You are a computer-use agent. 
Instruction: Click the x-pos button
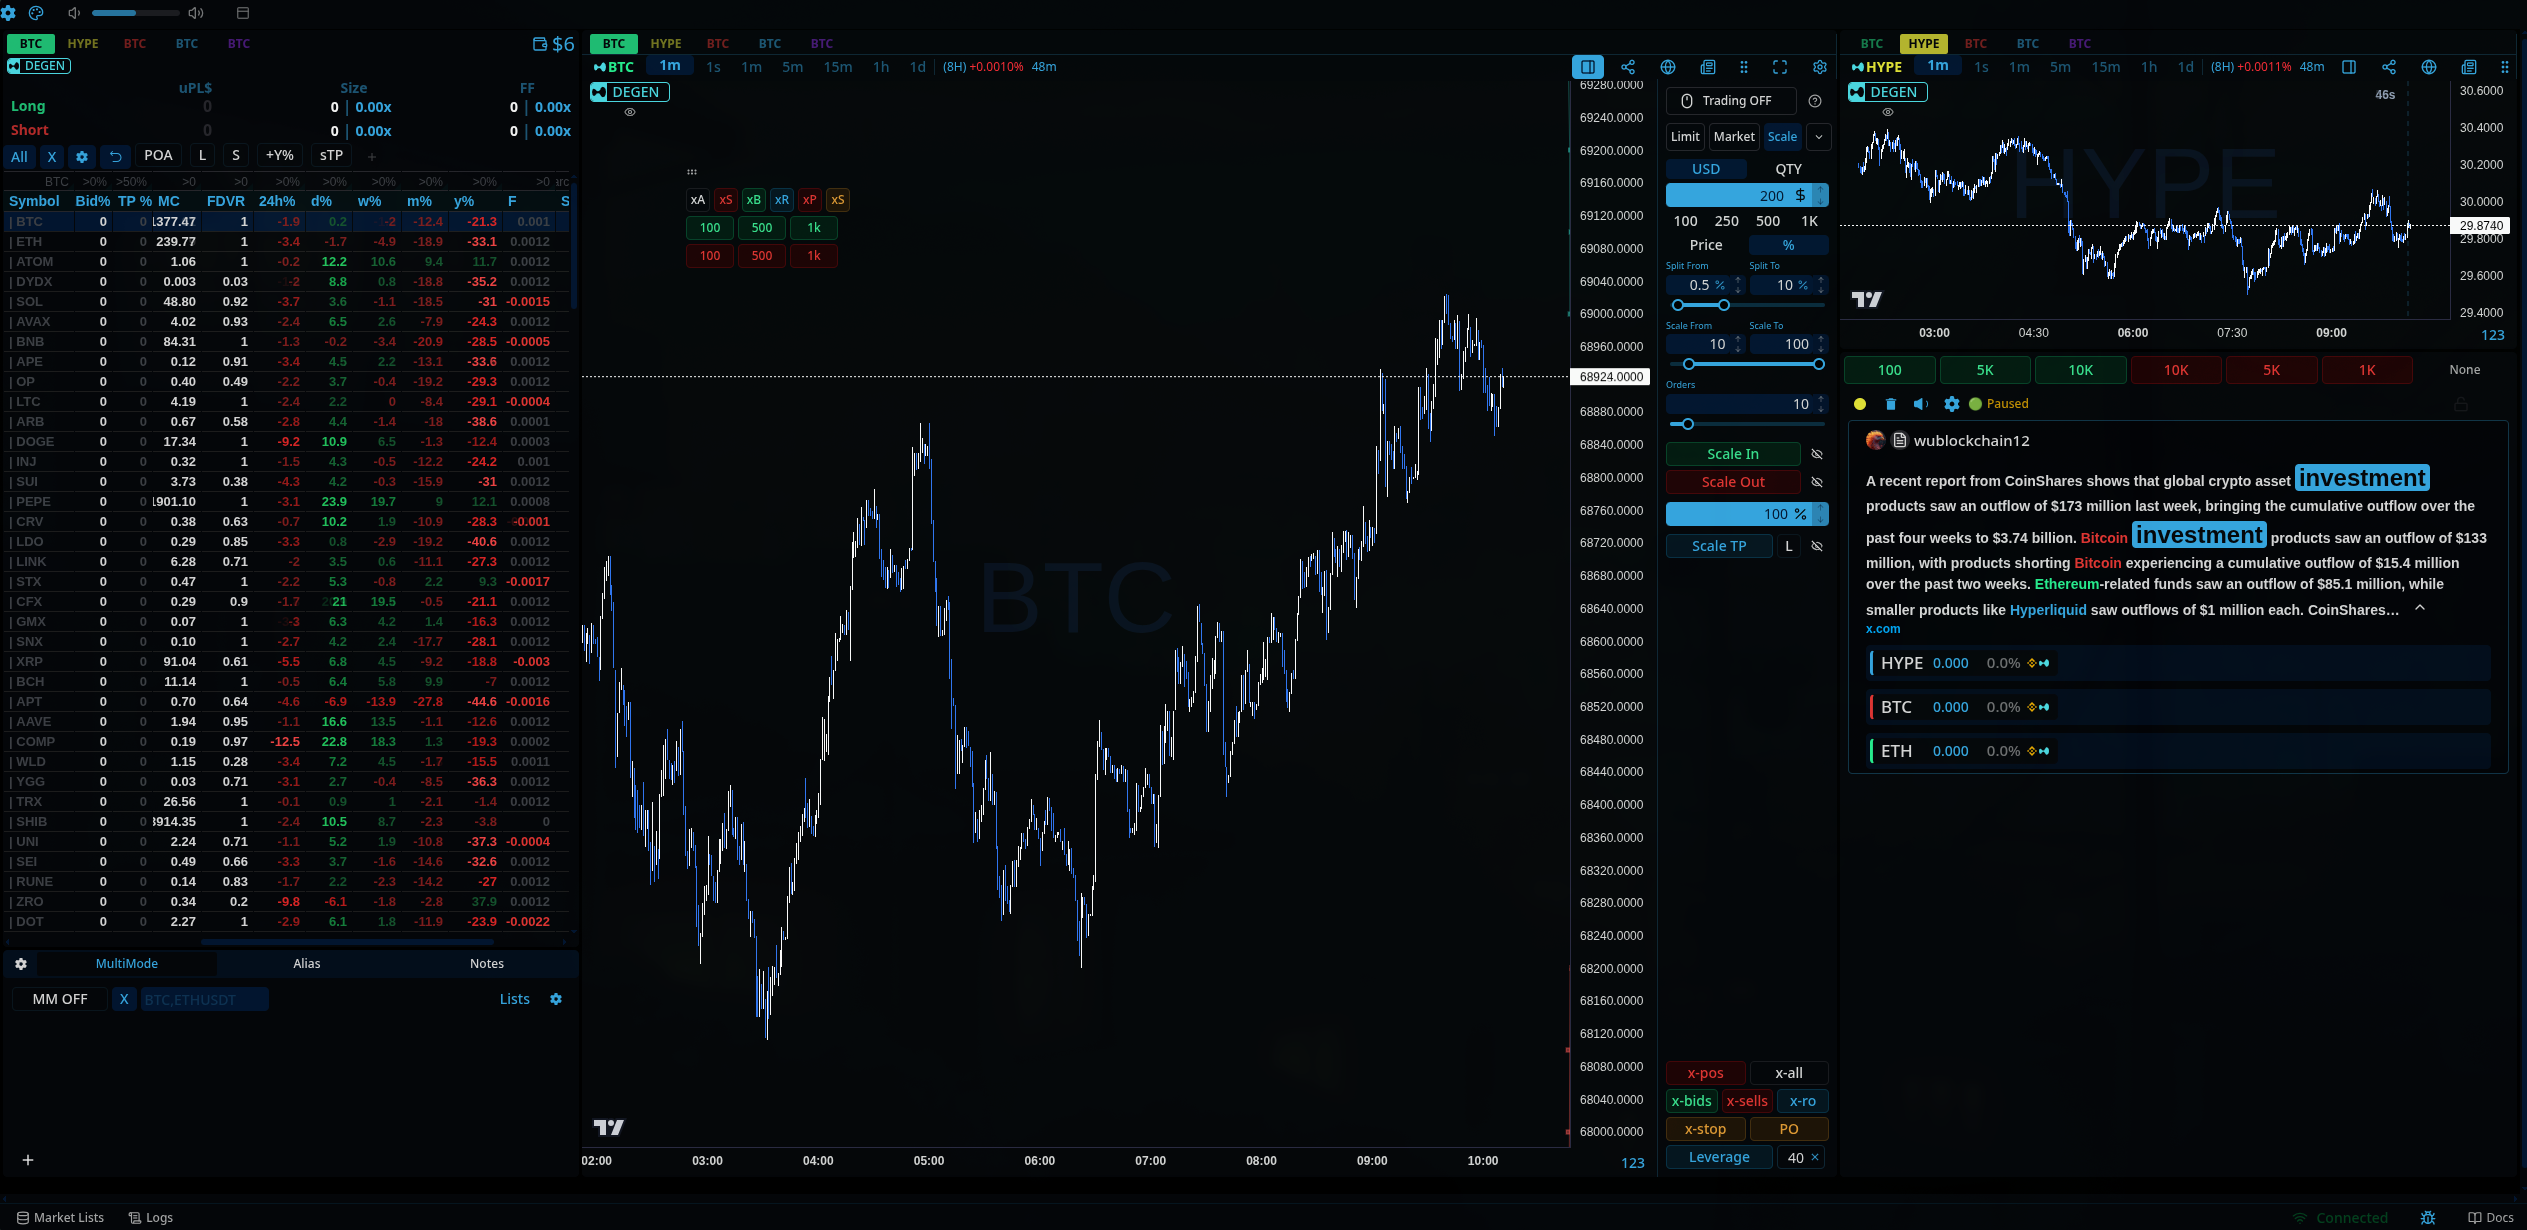point(1705,1073)
